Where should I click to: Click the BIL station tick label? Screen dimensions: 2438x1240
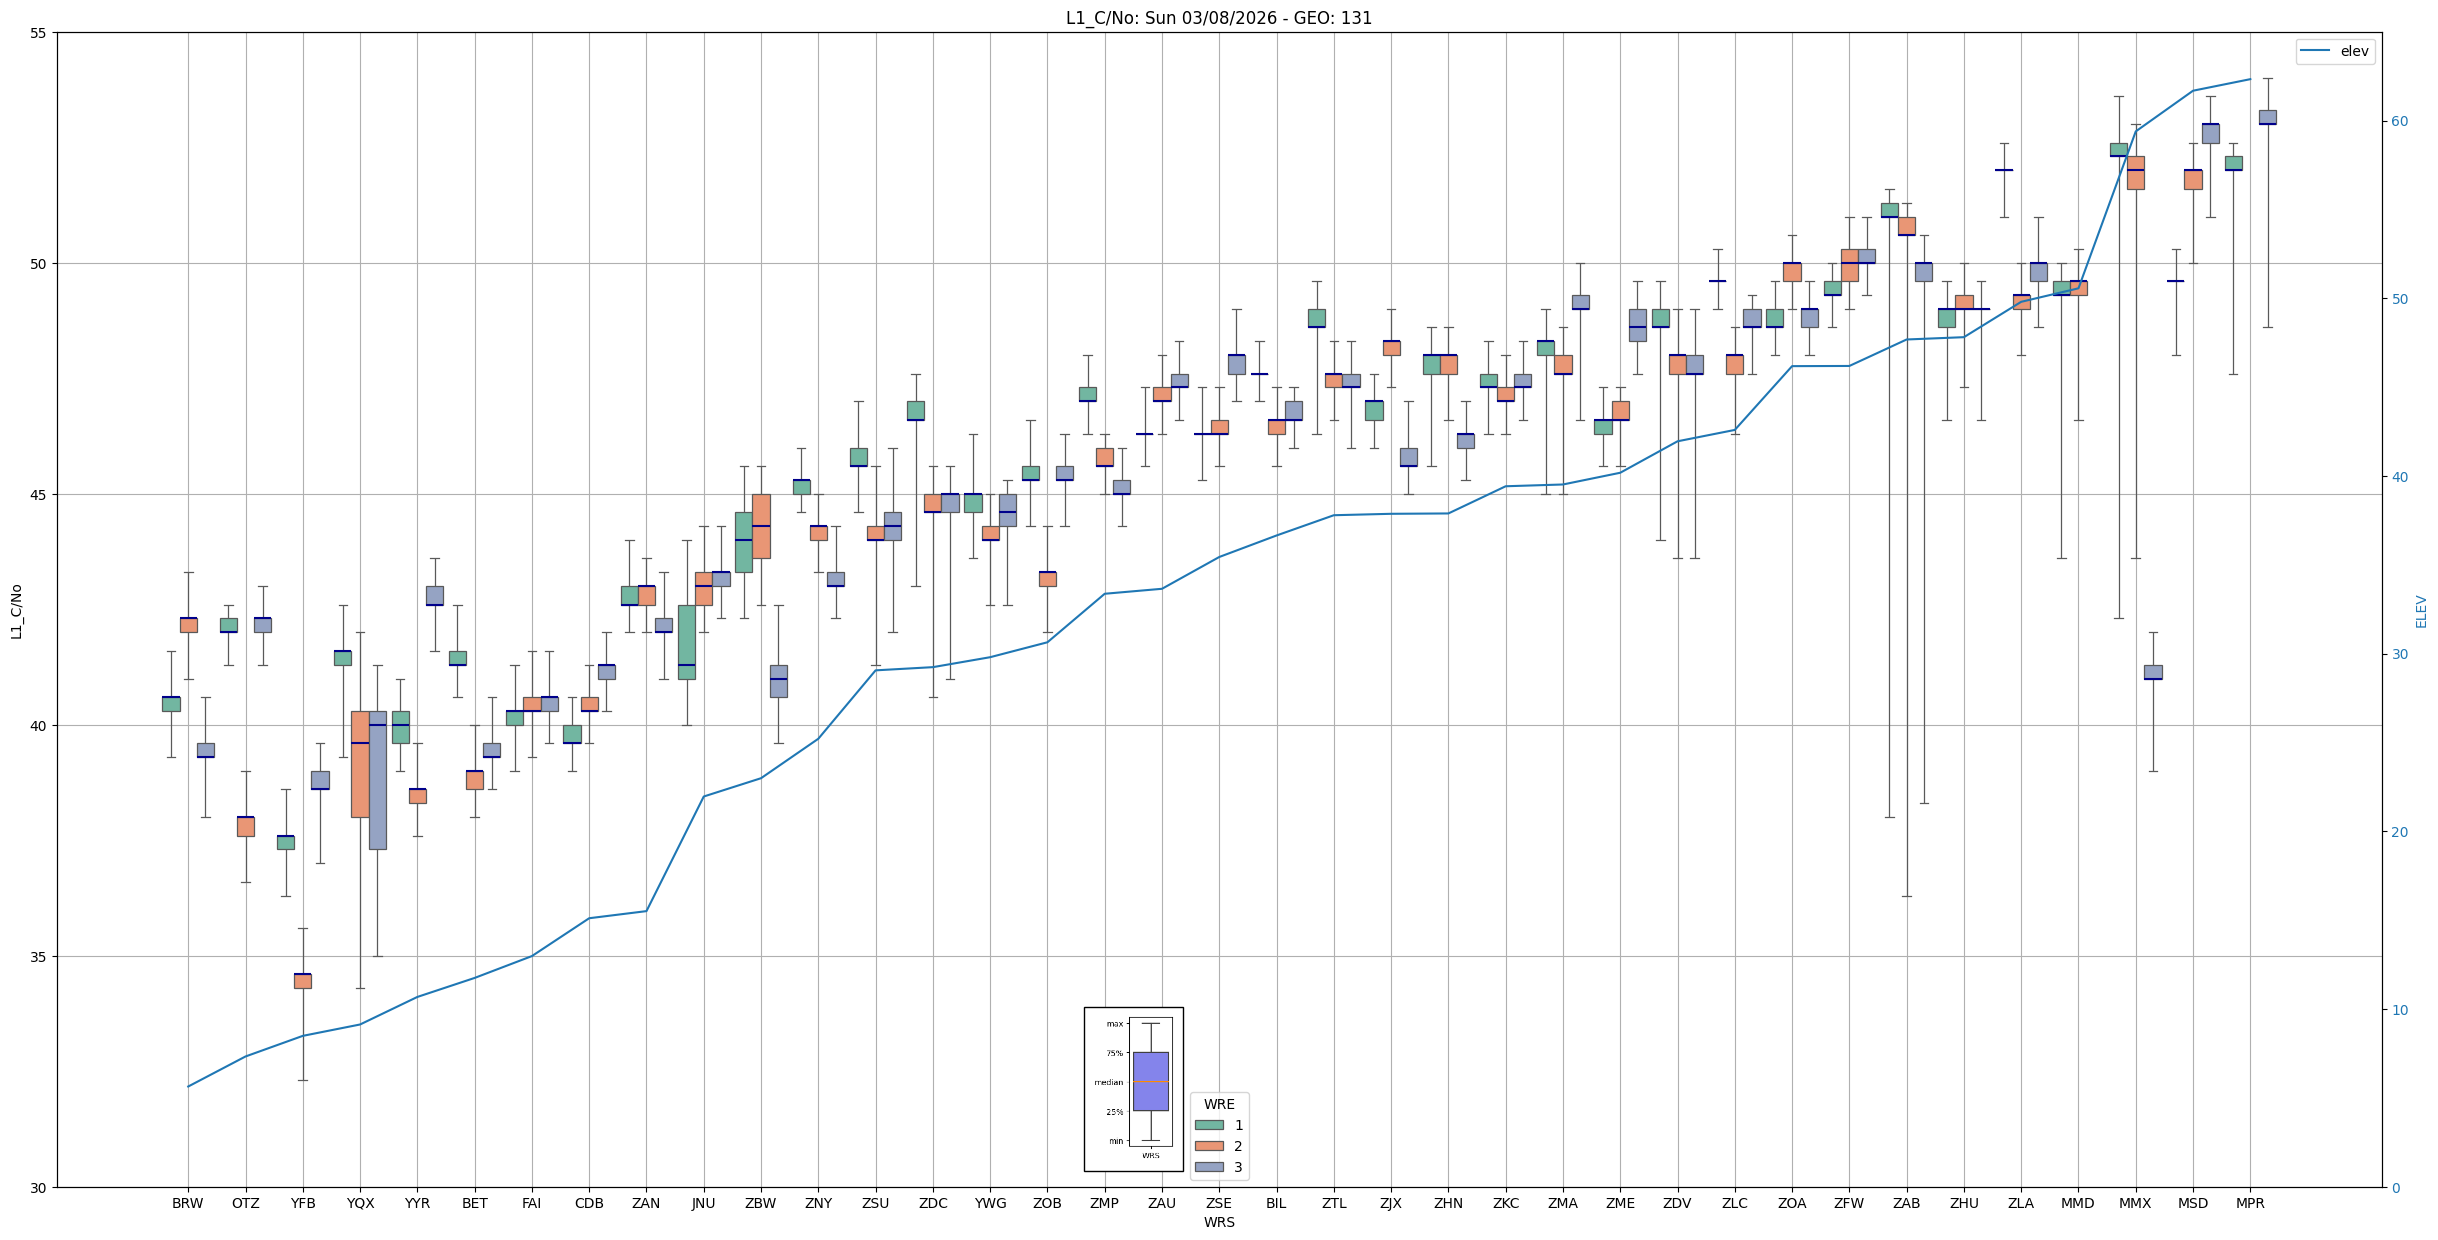tap(1276, 1203)
